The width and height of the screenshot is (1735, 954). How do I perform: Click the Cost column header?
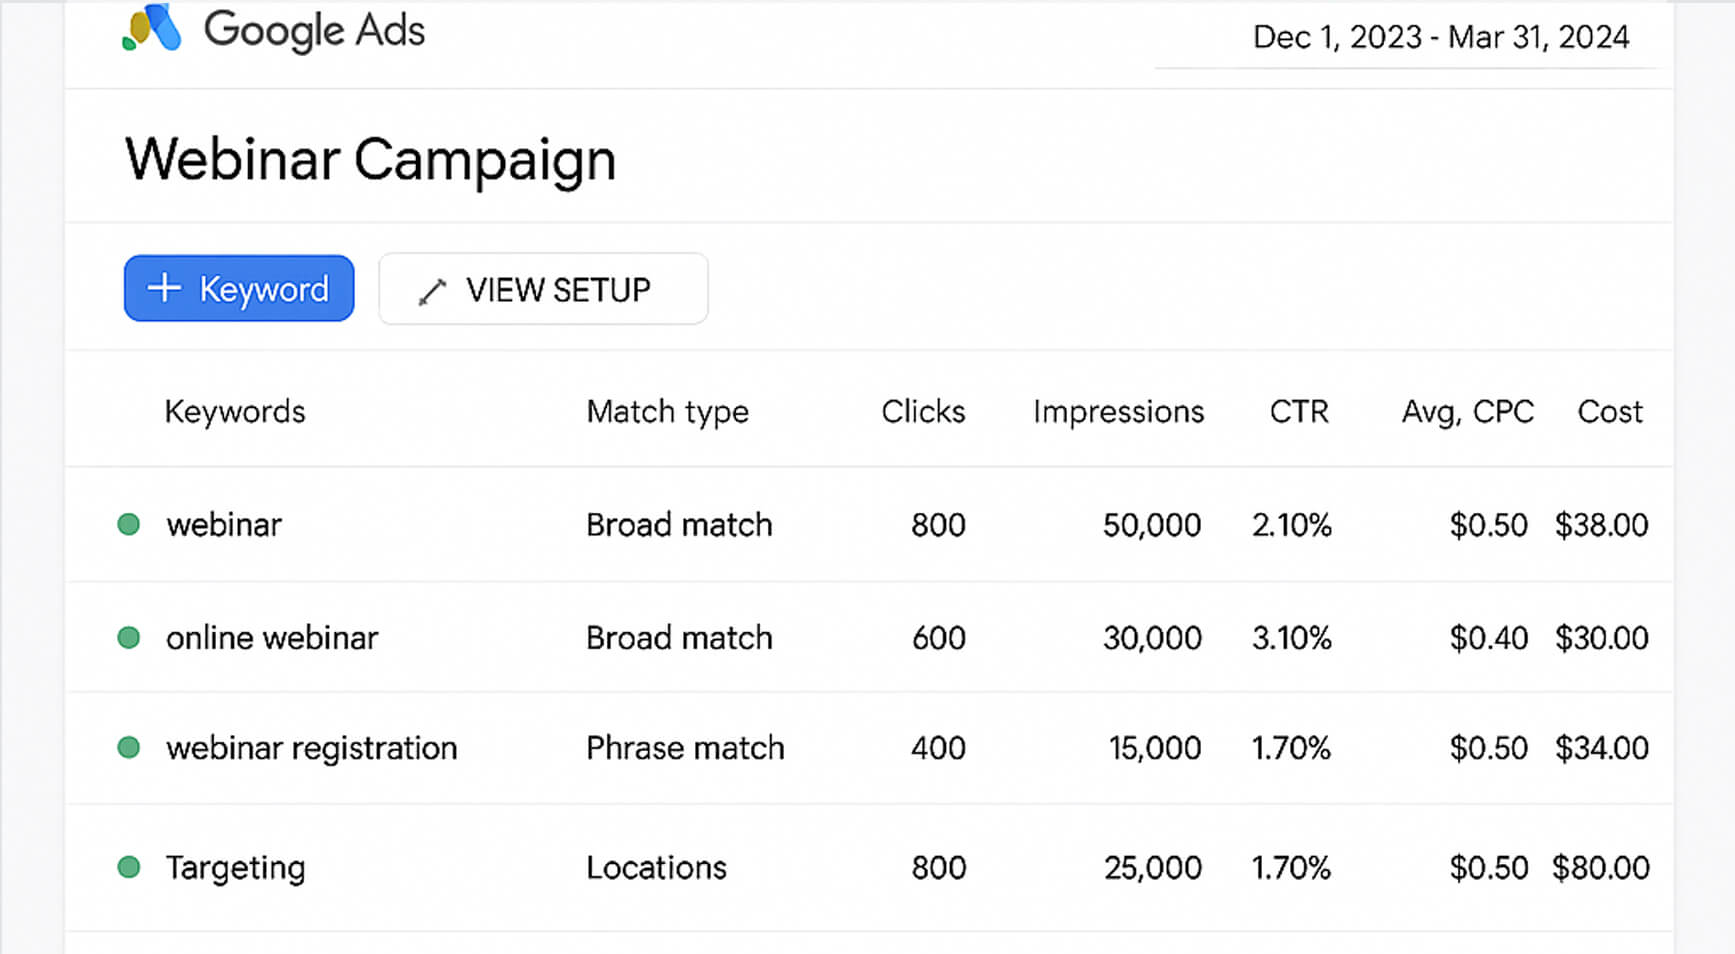1610,411
